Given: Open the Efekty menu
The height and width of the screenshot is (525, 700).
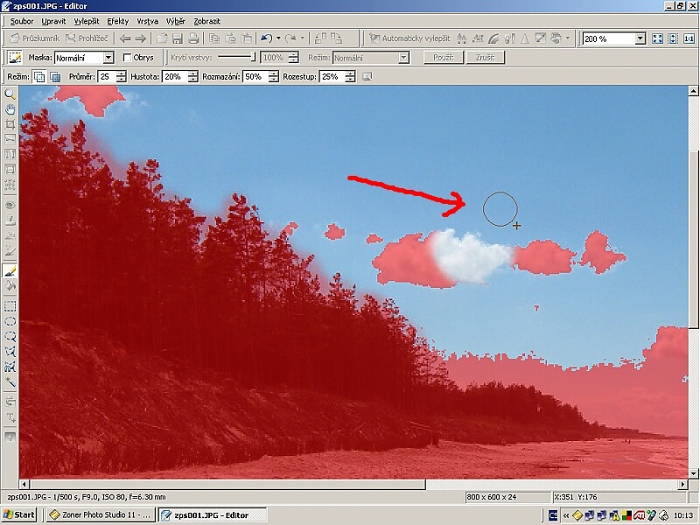Looking at the screenshot, I should click(117, 20).
